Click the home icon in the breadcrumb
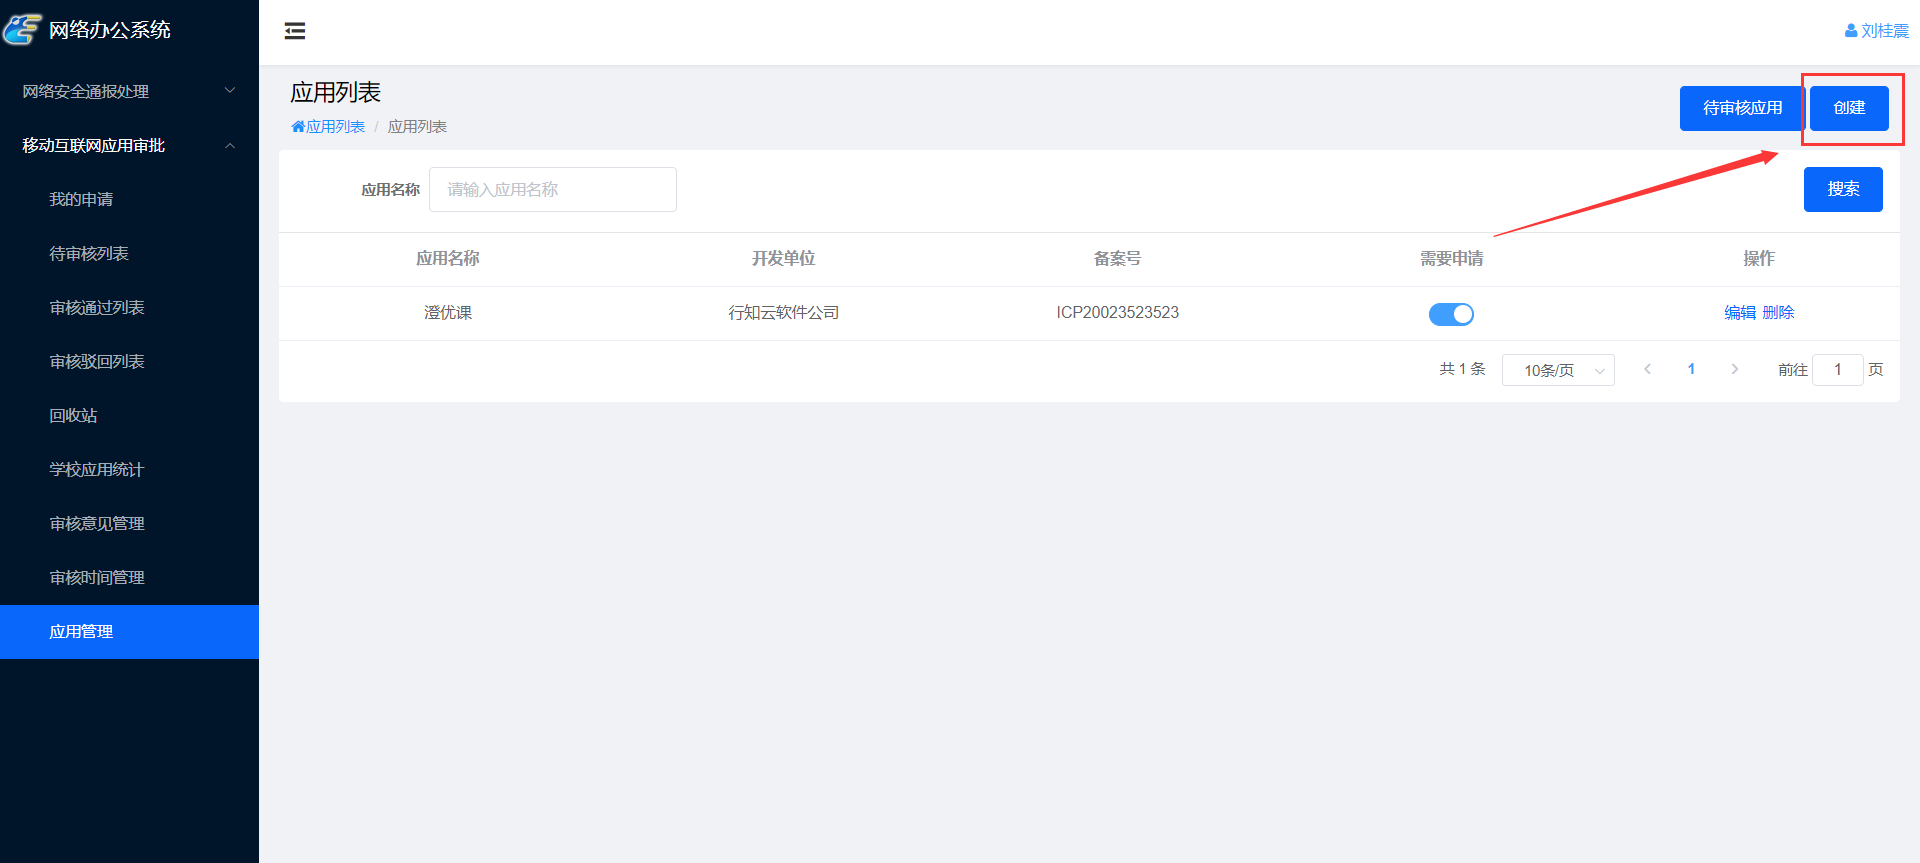Viewport: 1920px width, 863px height. click(298, 127)
